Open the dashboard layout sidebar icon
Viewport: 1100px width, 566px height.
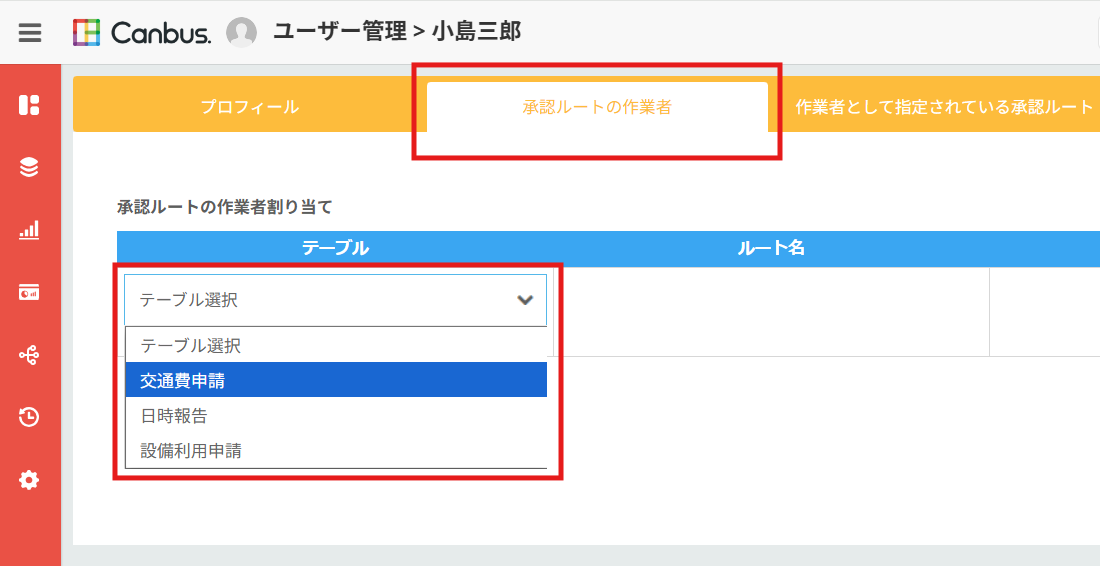pos(29,105)
